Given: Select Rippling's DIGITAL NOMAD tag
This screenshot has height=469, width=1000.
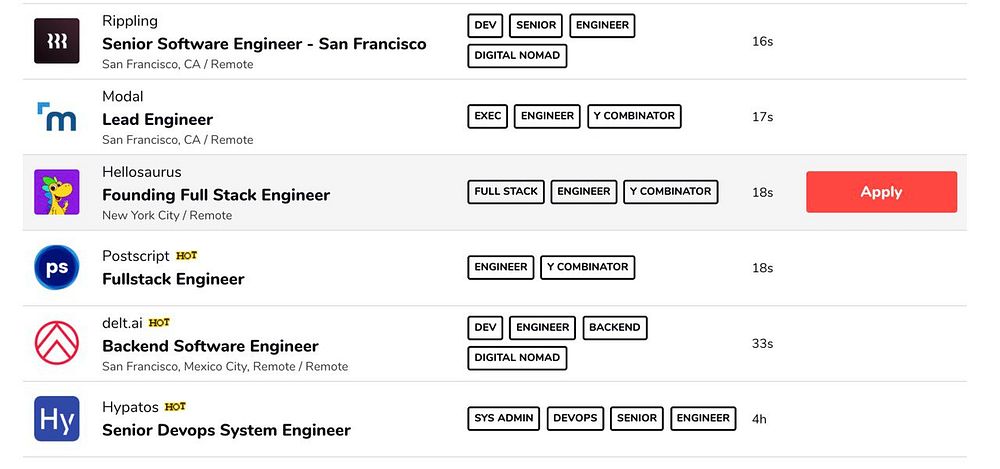Looking at the screenshot, I should [517, 56].
